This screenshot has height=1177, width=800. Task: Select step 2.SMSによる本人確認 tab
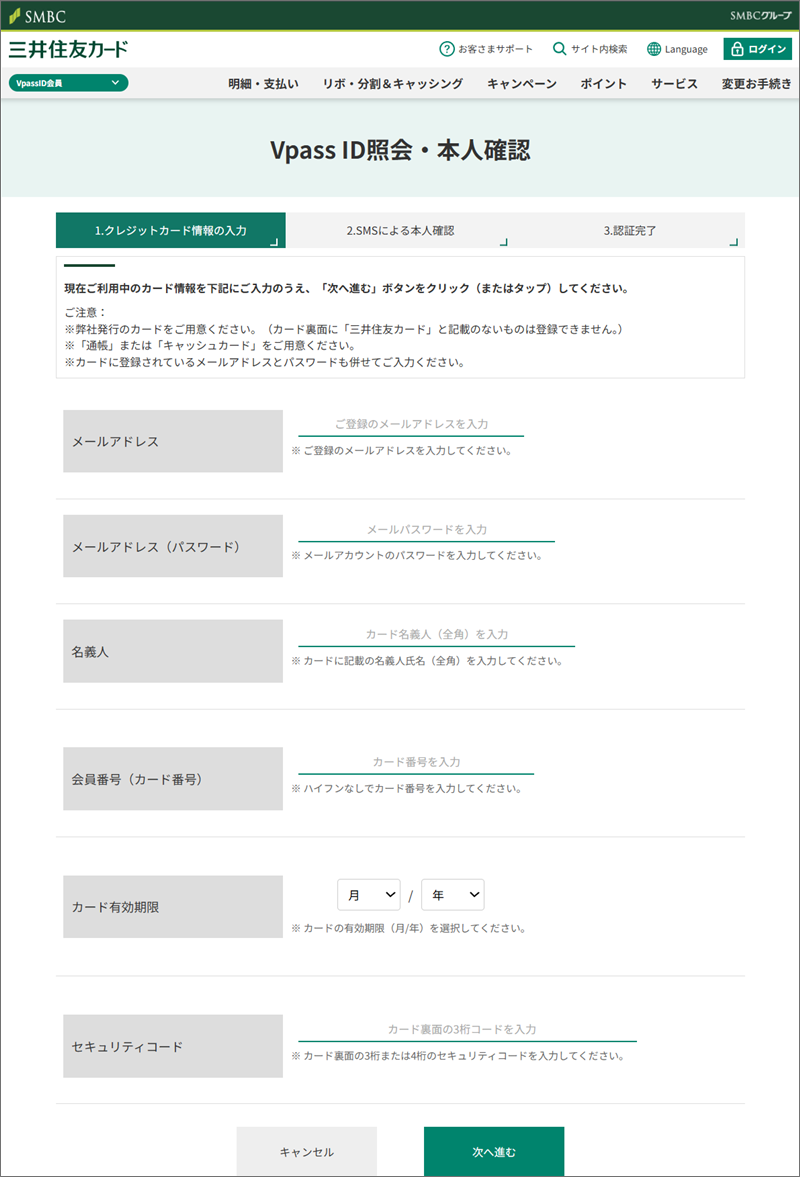pos(400,230)
